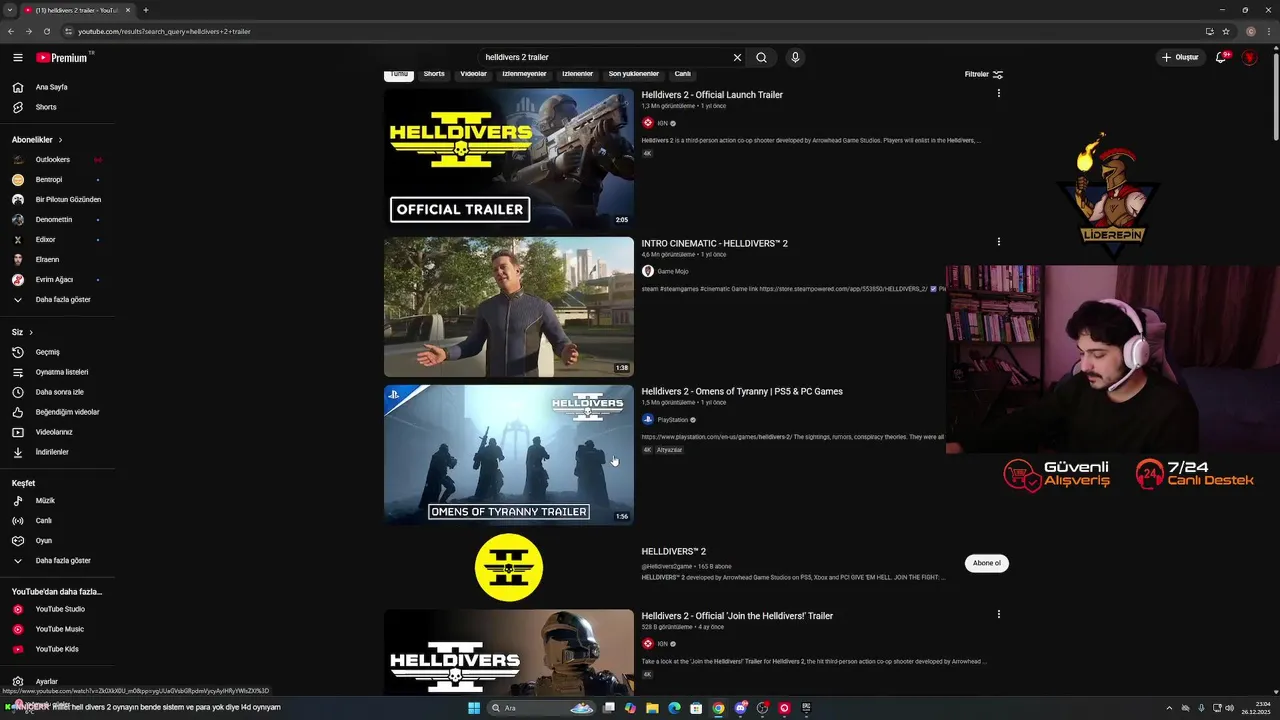Screen dimensions: 1280x720
Task: Open the notifications bell
Action: coord(1221,57)
